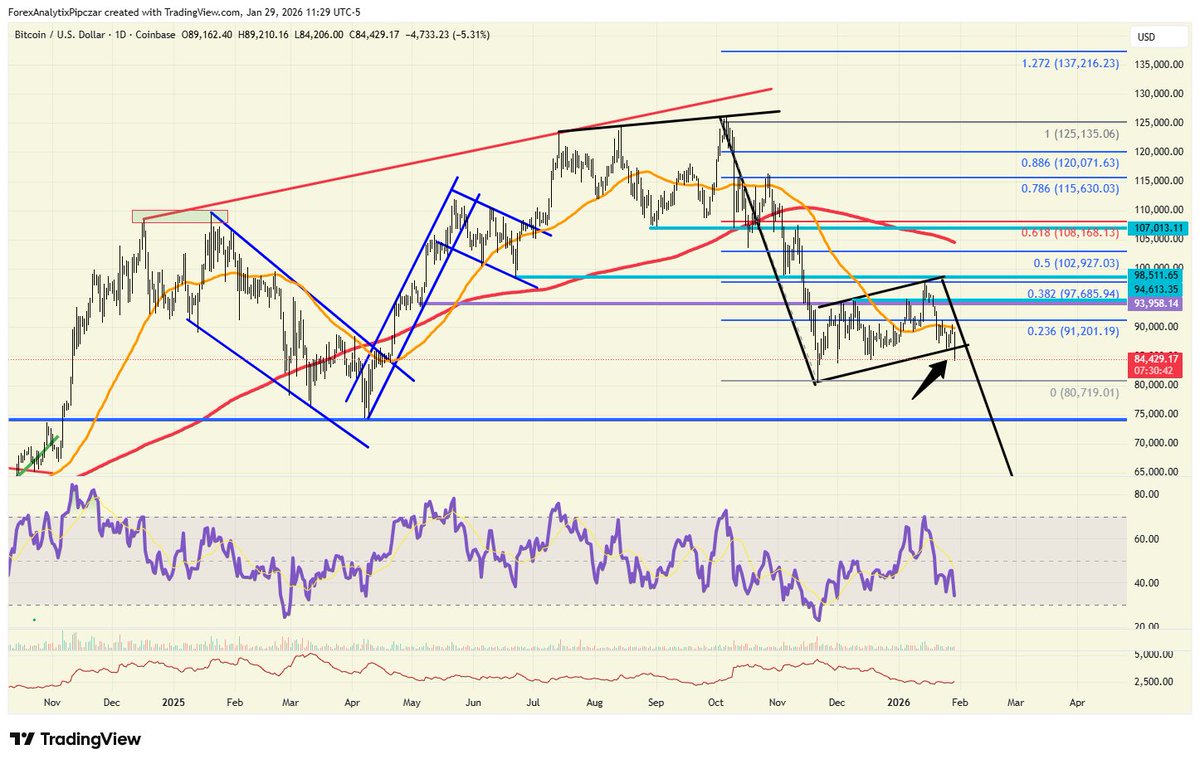Click the change value −4,733.23 (−5.31%)
The width and height of the screenshot is (1200, 764).
447,34
